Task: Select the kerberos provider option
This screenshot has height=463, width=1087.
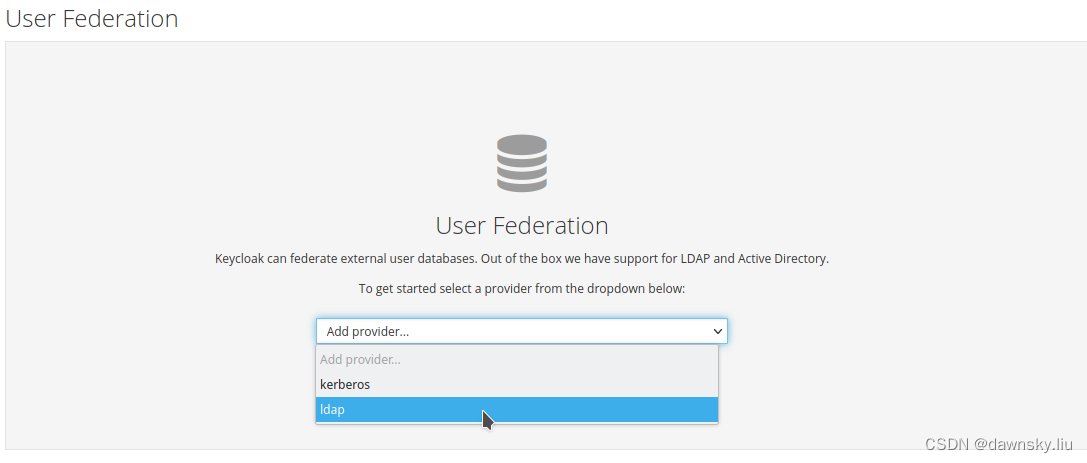Action: (x=516, y=385)
